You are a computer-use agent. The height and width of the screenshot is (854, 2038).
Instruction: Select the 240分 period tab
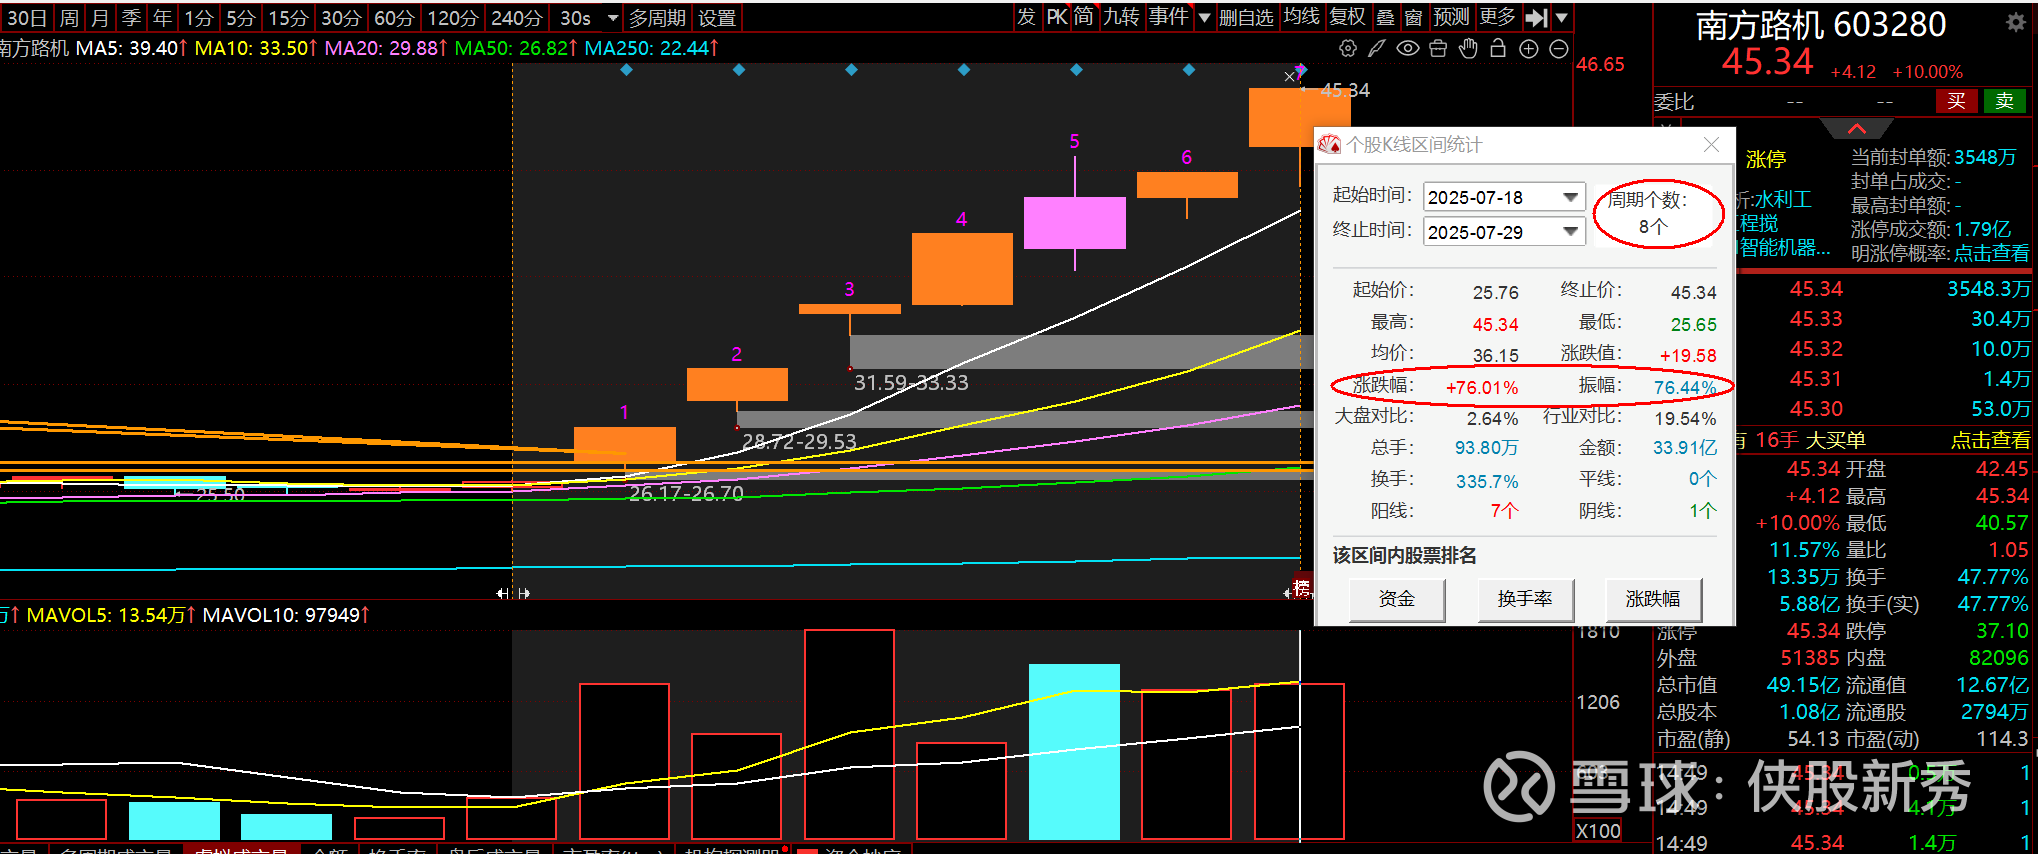[x=517, y=18]
